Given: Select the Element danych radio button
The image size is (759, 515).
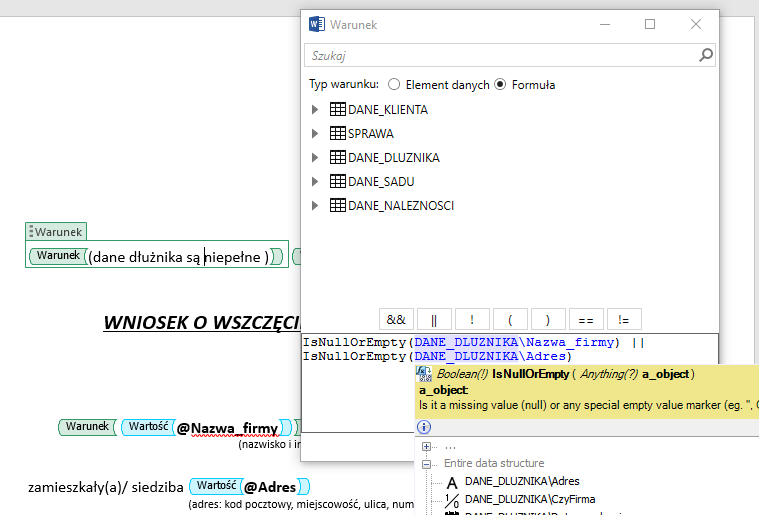Looking at the screenshot, I should click(394, 85).
